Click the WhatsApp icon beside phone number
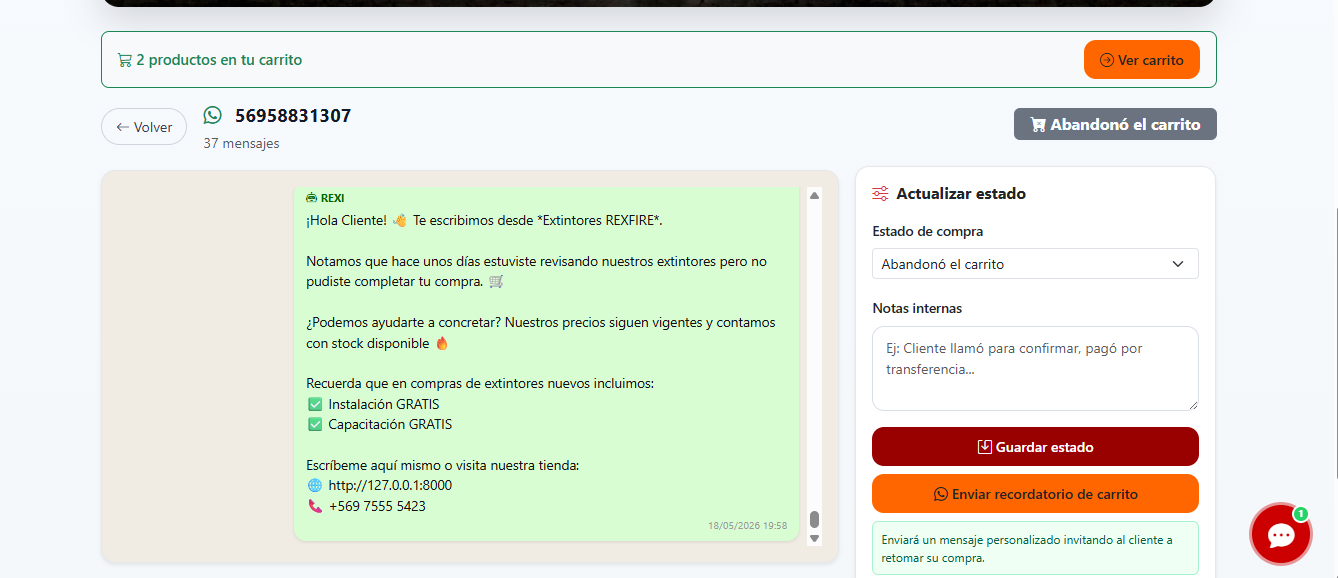 (x=212, y=116)
